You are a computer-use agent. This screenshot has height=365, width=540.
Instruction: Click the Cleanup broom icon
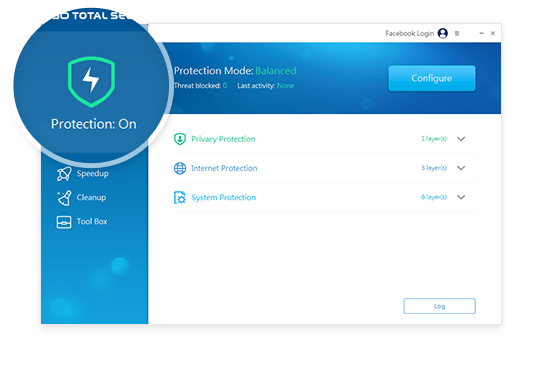coord(64,198)
